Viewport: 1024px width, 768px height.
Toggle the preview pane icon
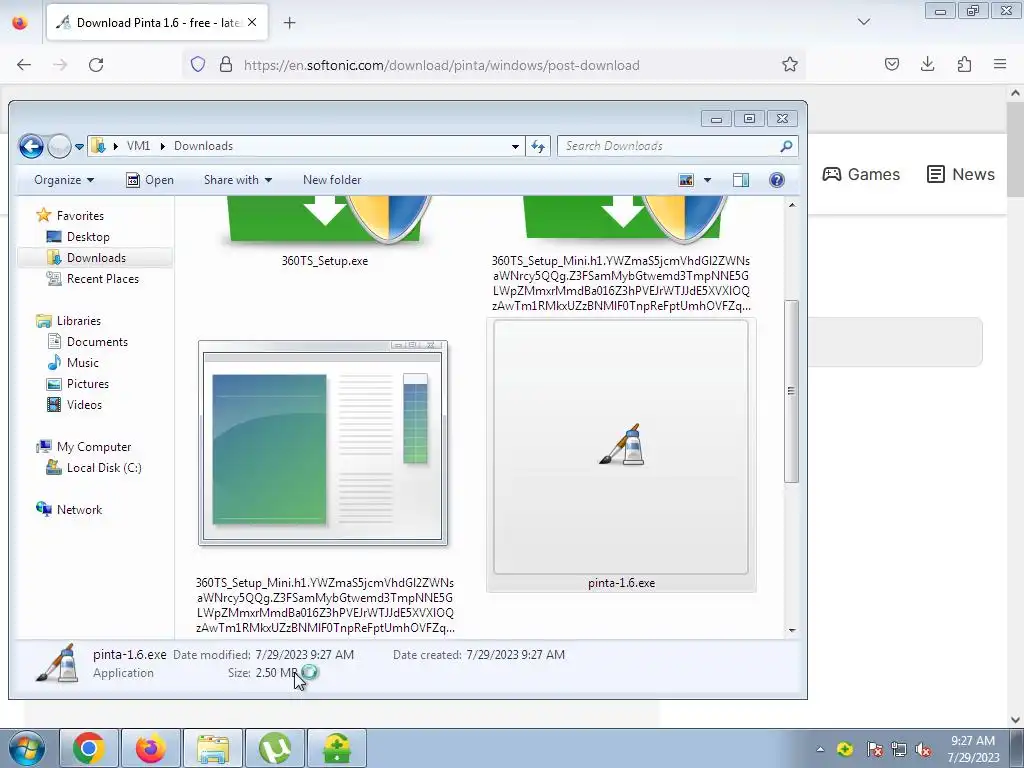(x=741, y=180)
